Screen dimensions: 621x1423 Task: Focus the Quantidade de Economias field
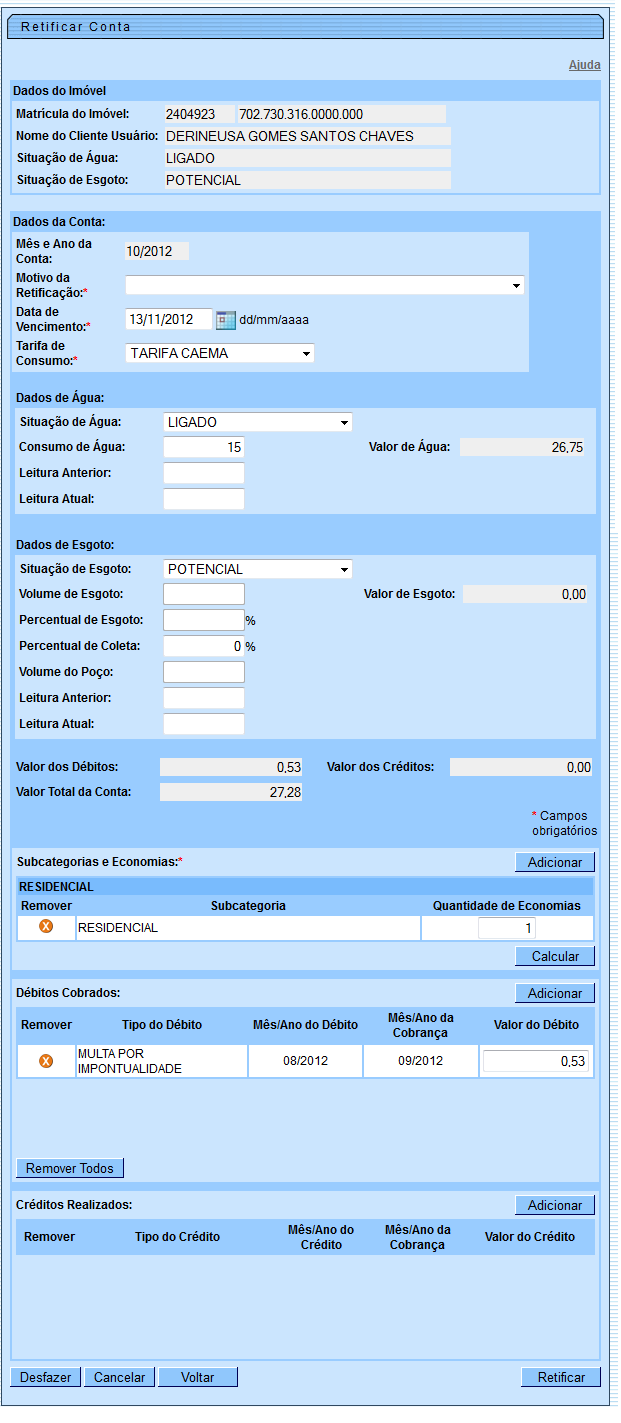coord(507,928)
